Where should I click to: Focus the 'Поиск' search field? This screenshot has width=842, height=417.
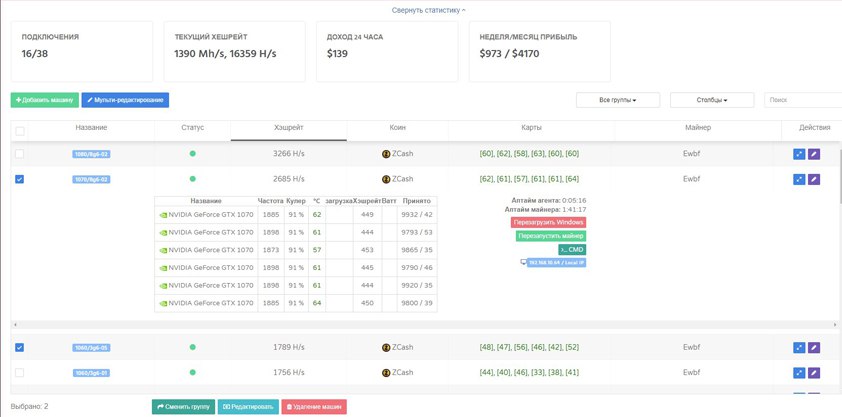pyautogui.click(x=801, y=100)
